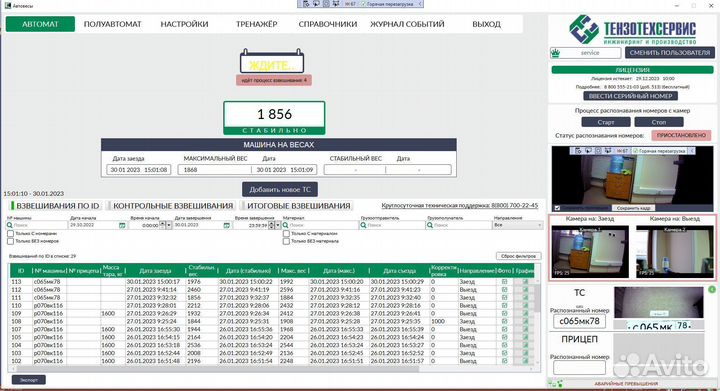Click graph icon in row 113
The width and height of the screenshot is (720, 391).
(525, 282)
